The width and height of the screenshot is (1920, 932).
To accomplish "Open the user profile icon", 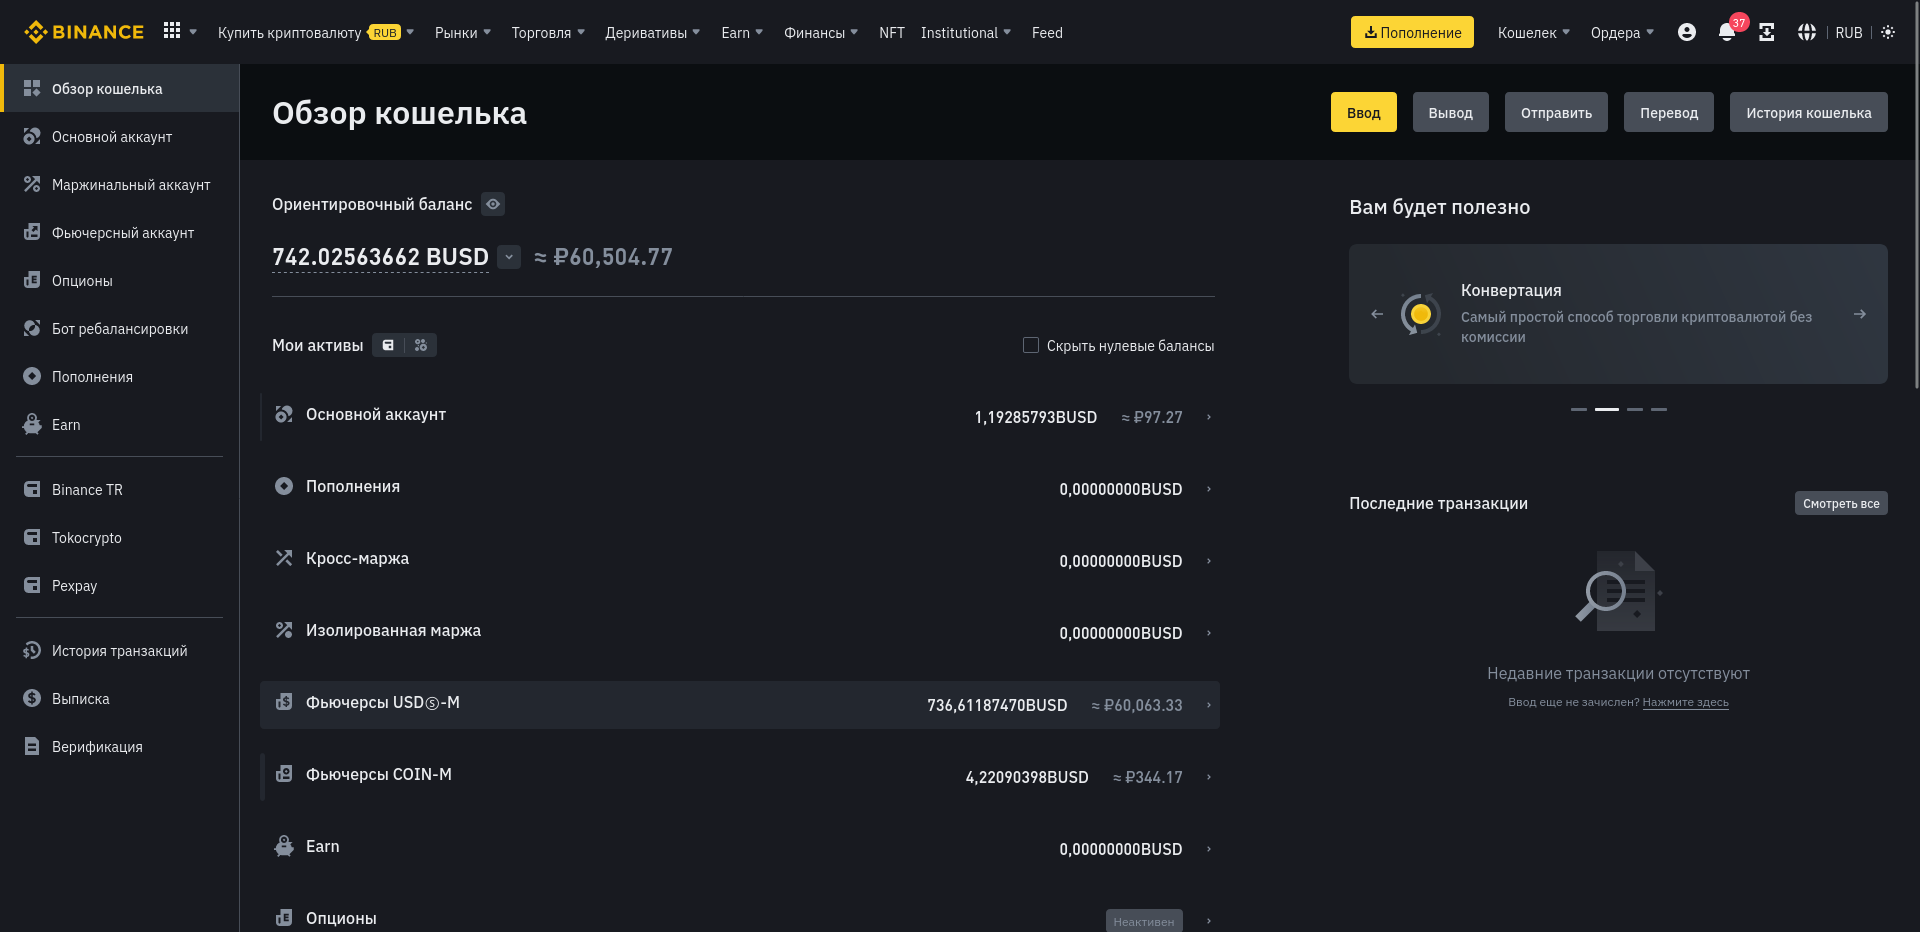I will pos(1687,32).
